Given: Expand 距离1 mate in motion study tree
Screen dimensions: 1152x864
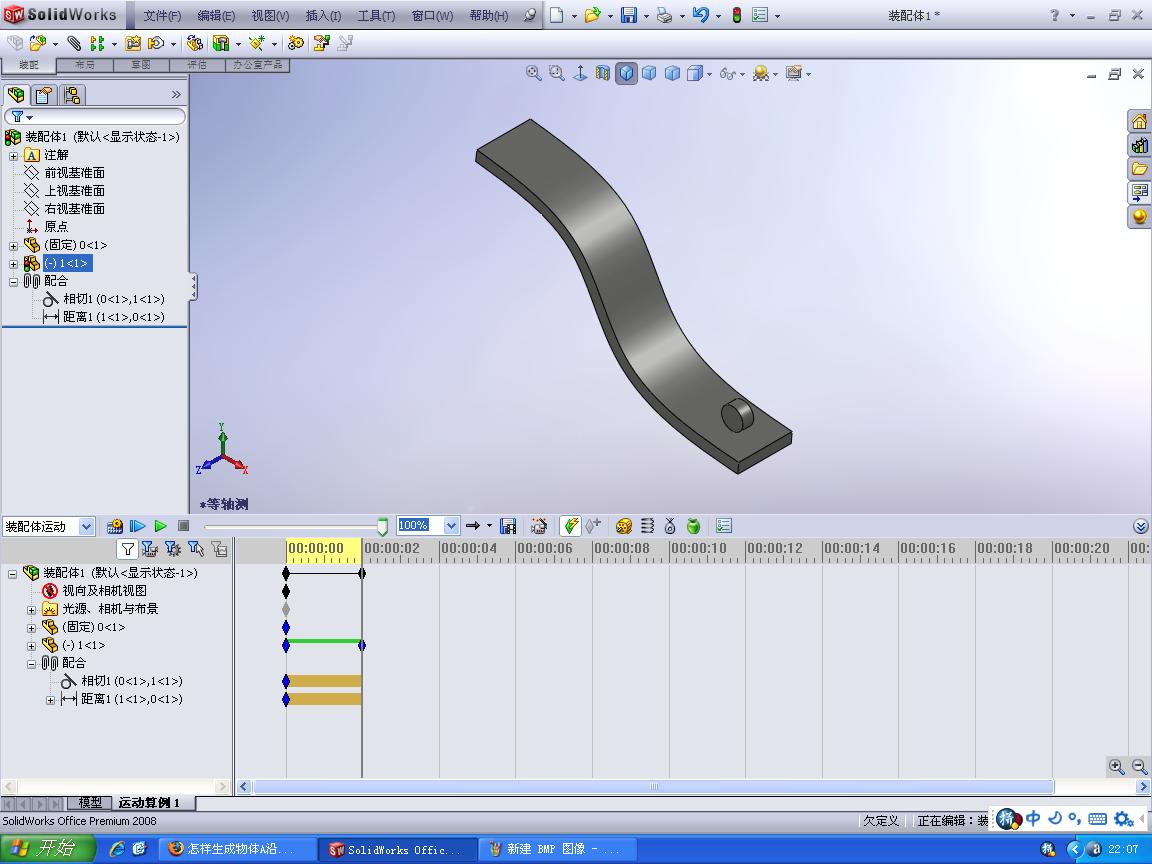Looking at the screenshot, I should 50,700.
